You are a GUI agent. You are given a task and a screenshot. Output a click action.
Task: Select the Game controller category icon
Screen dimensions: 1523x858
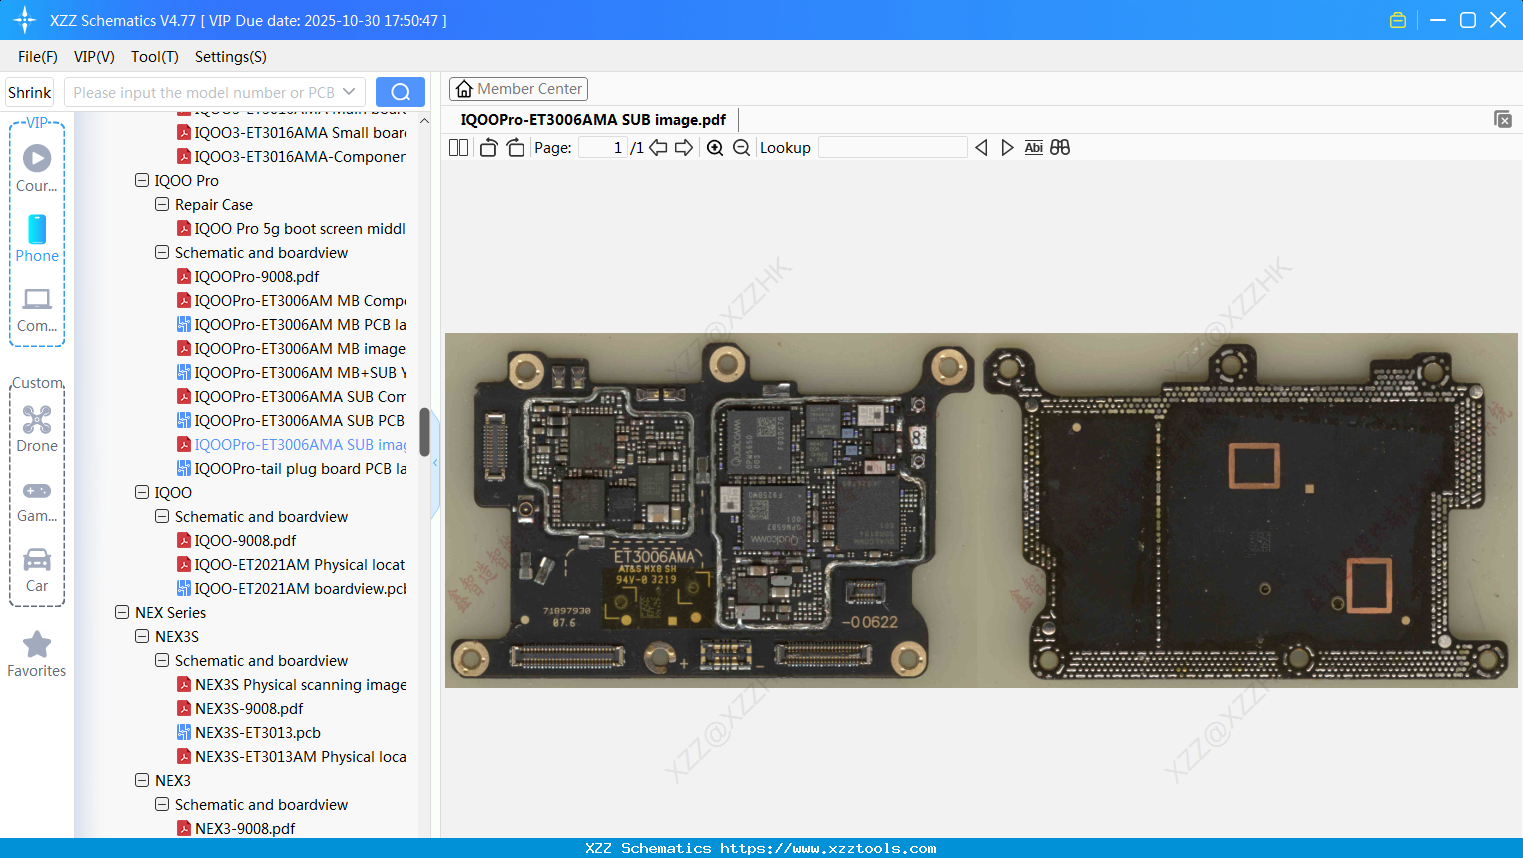[x=37, y=490]
